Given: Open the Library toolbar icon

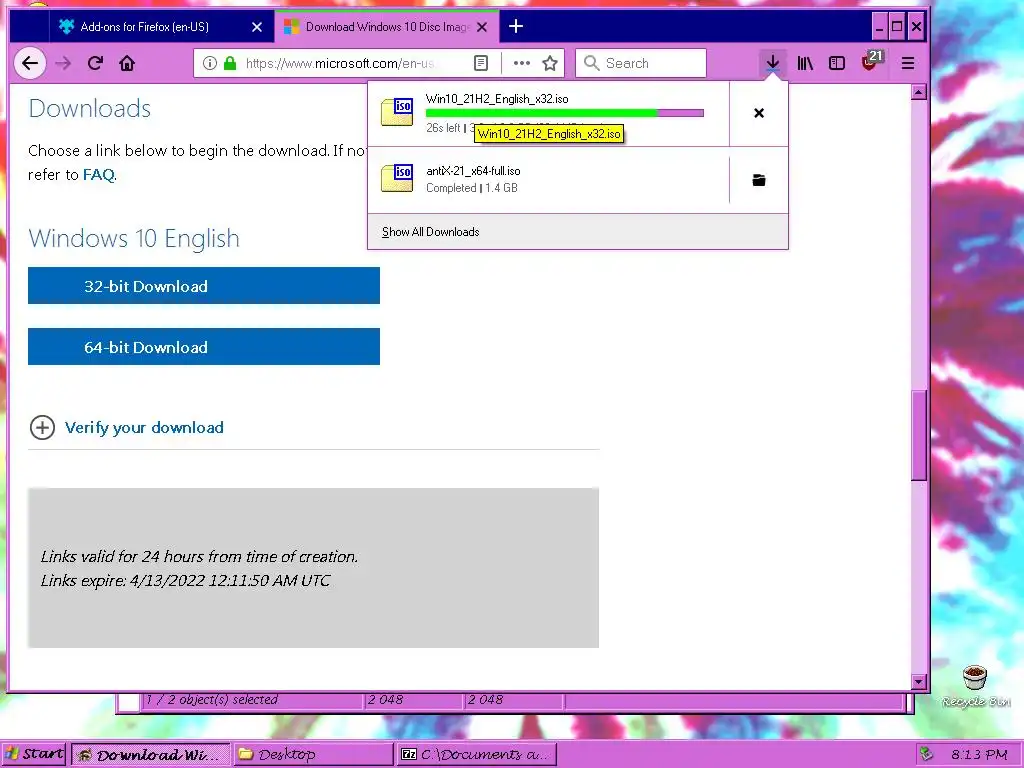Looking at the screenshot, I should [x=805, y=63].
